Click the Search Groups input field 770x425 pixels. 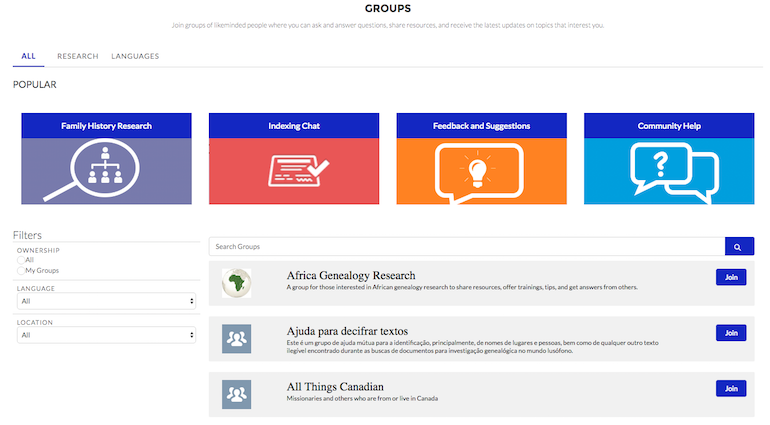pyautogui.click(x=467, y=247)
